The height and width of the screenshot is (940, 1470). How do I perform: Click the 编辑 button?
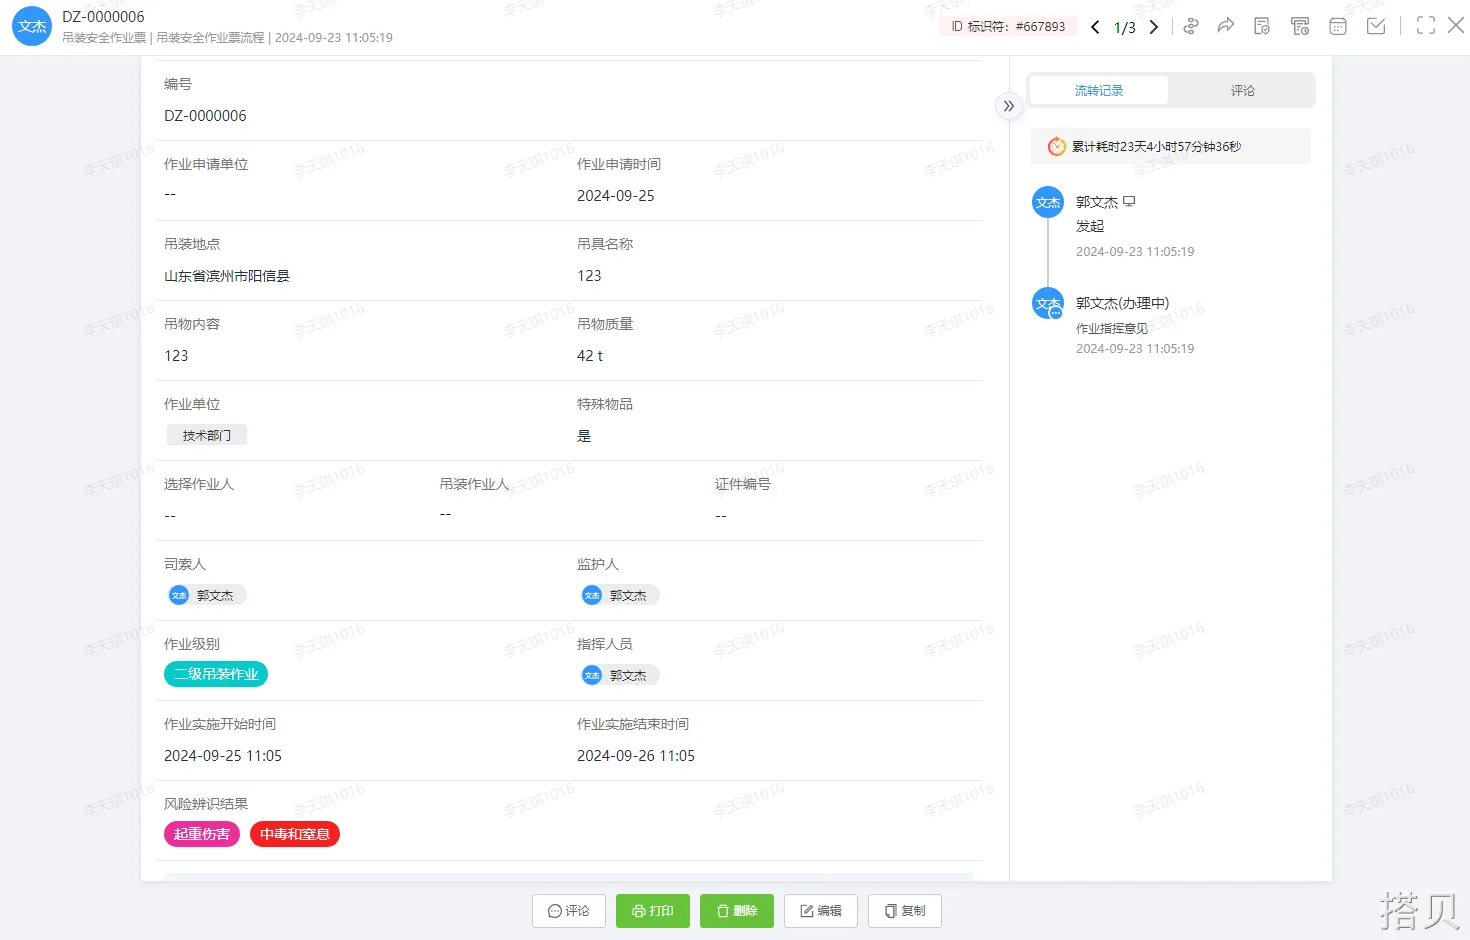coord(821,911)
